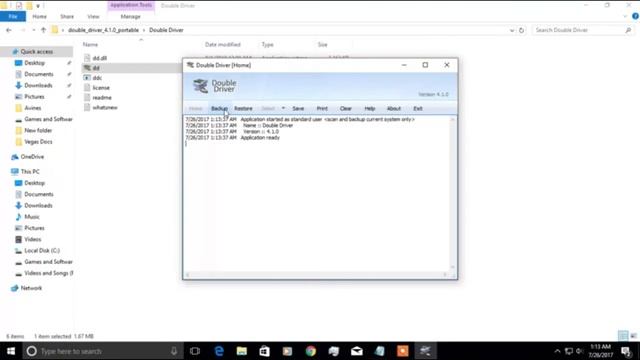Open the Select dropdown arrow in Double Driver

pos(283,108)
